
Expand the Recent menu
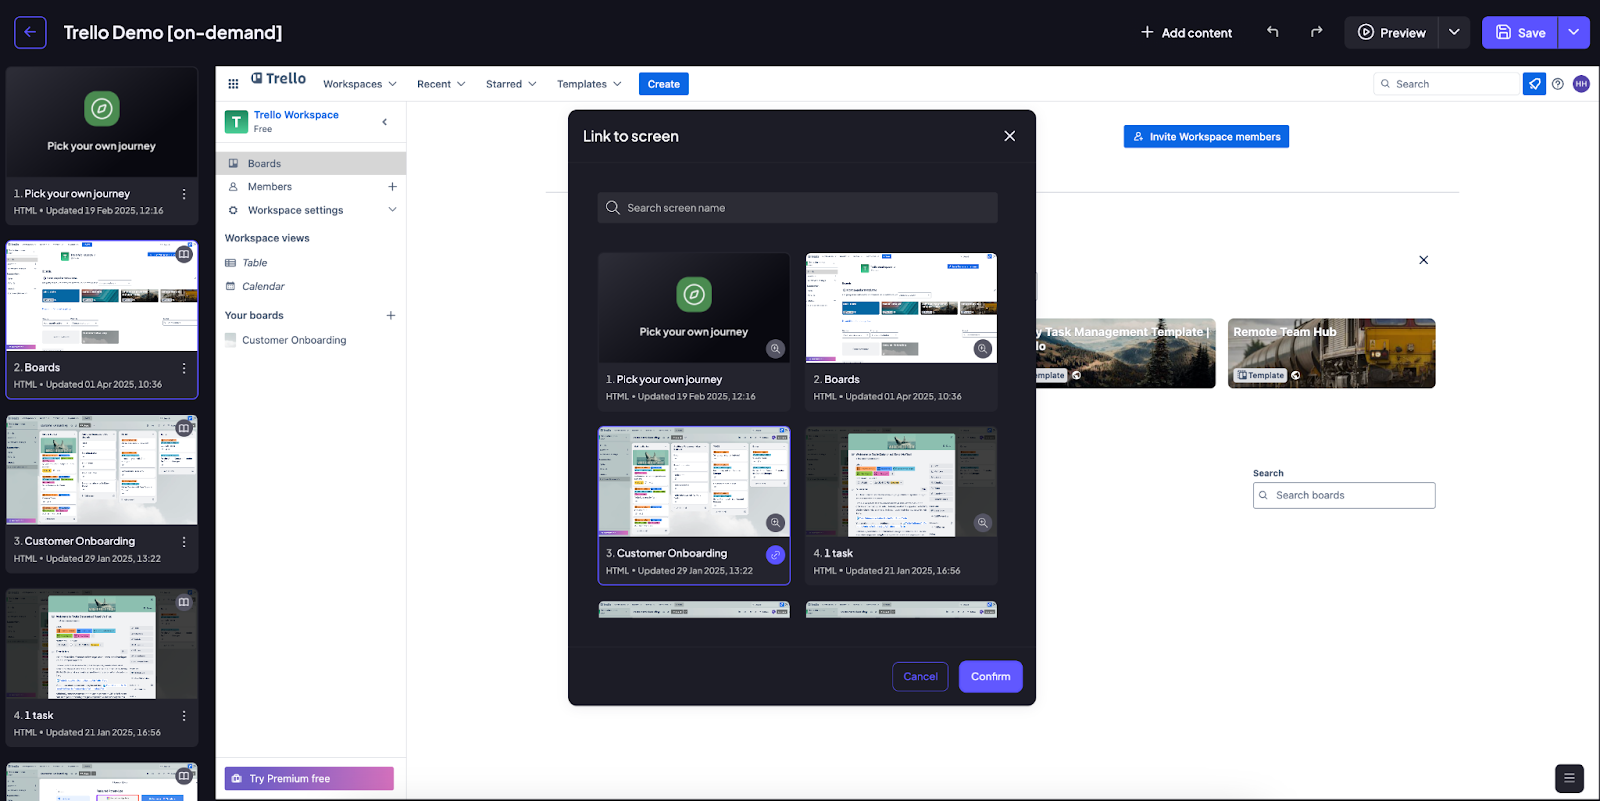[441, 84]
